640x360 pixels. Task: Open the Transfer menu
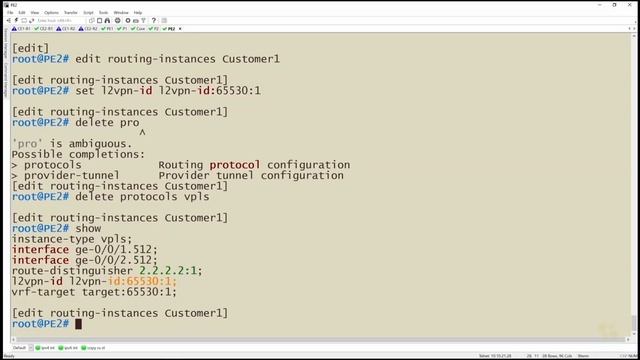click(x=71, y=13)
